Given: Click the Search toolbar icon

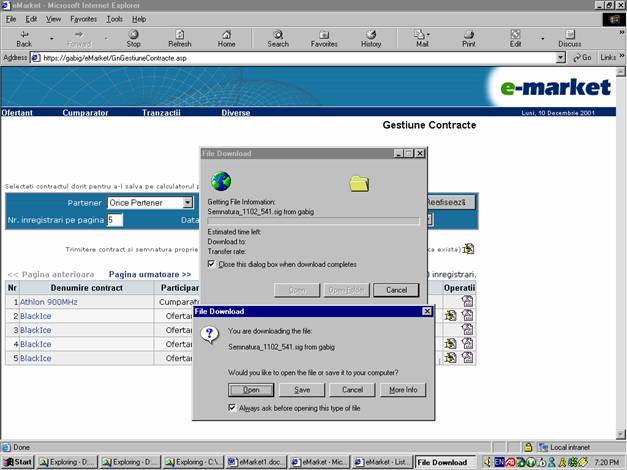Looking at the screenshot, I should 278,38.
